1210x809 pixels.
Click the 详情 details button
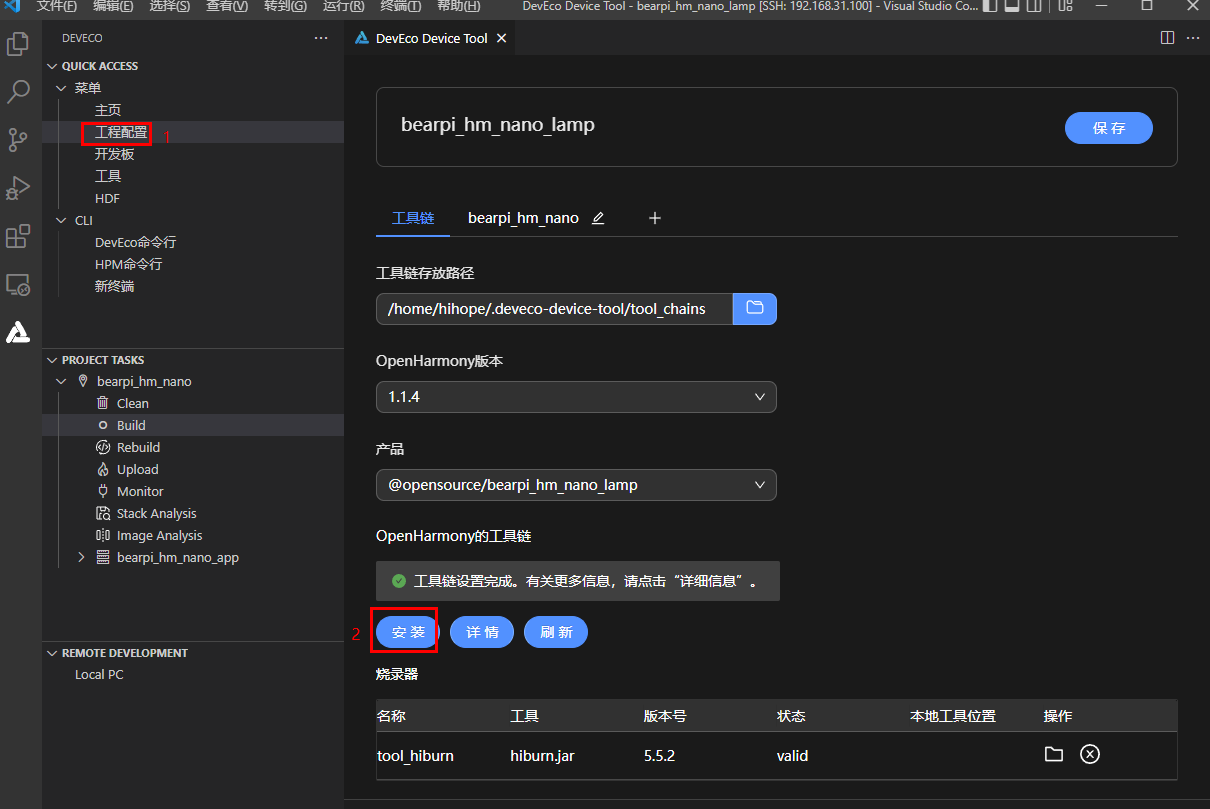(482, 632)
